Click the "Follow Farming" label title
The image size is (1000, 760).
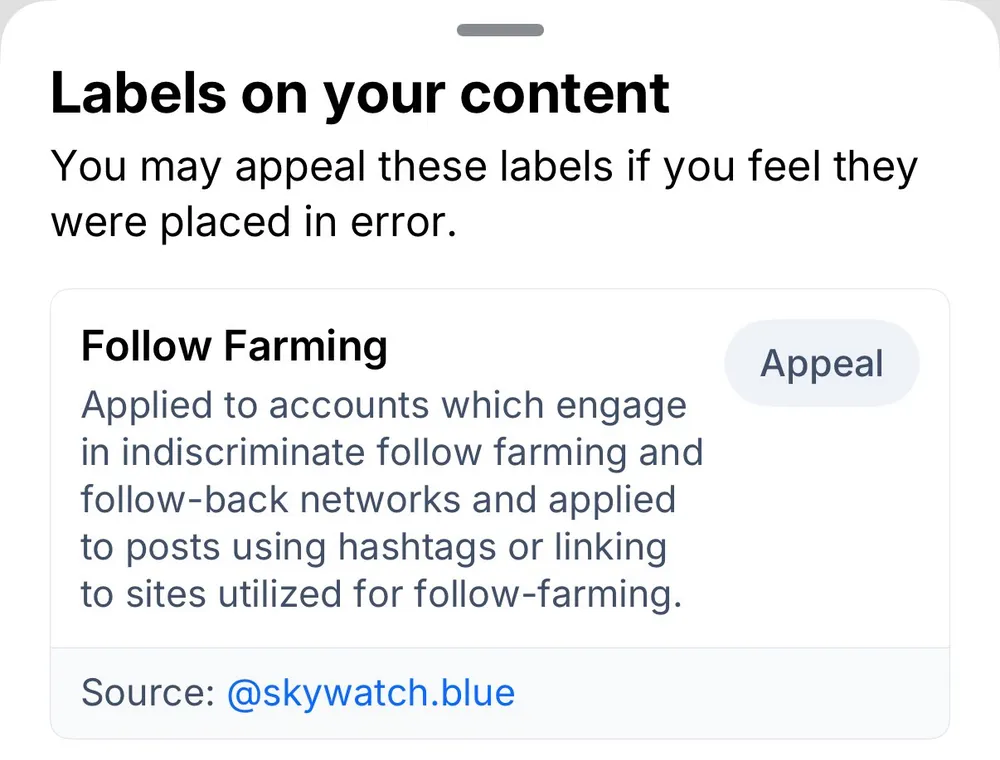[x=234, y=347]
